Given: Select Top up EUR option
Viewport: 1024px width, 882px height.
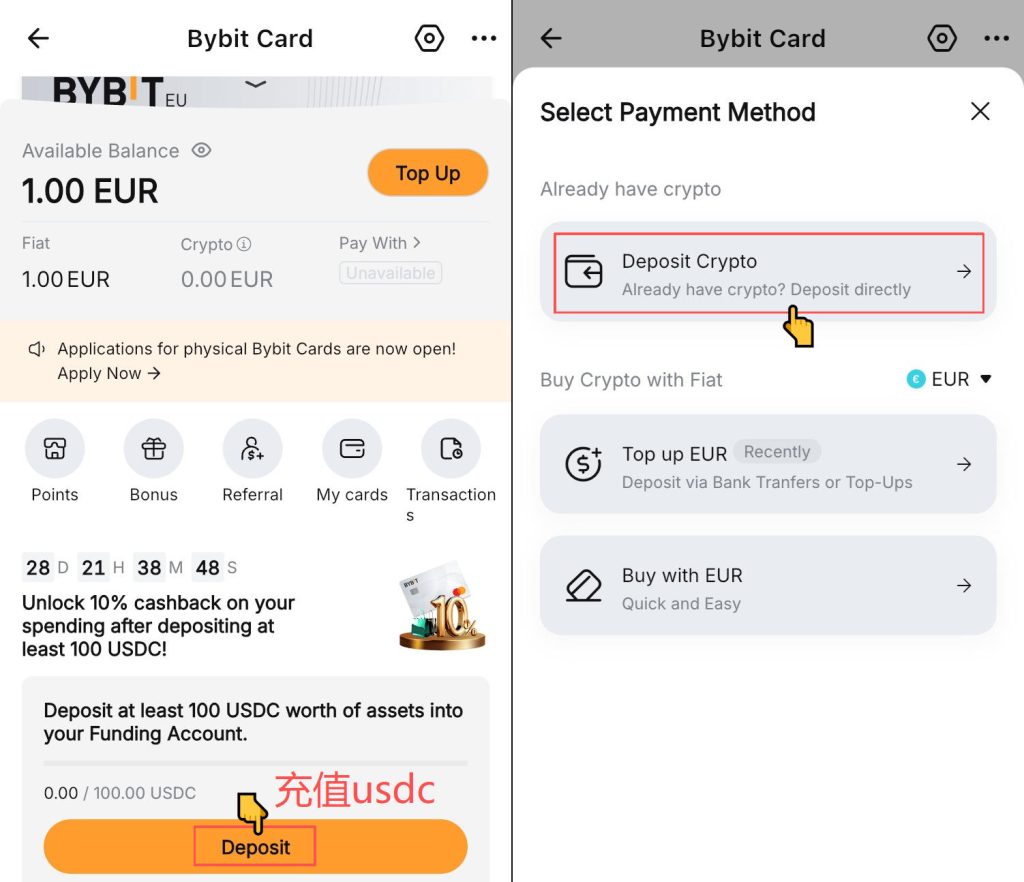Looking at the screenshot, I should pyautogui.click(x=768, y=464).
